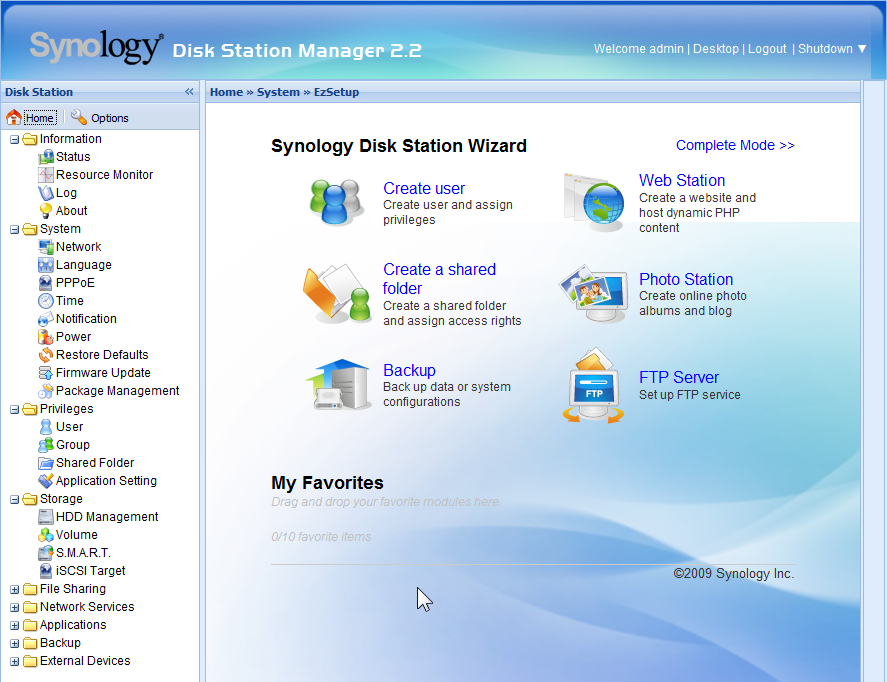Select the PPPoE icon

pyautogui.click(x=46, y=283)
